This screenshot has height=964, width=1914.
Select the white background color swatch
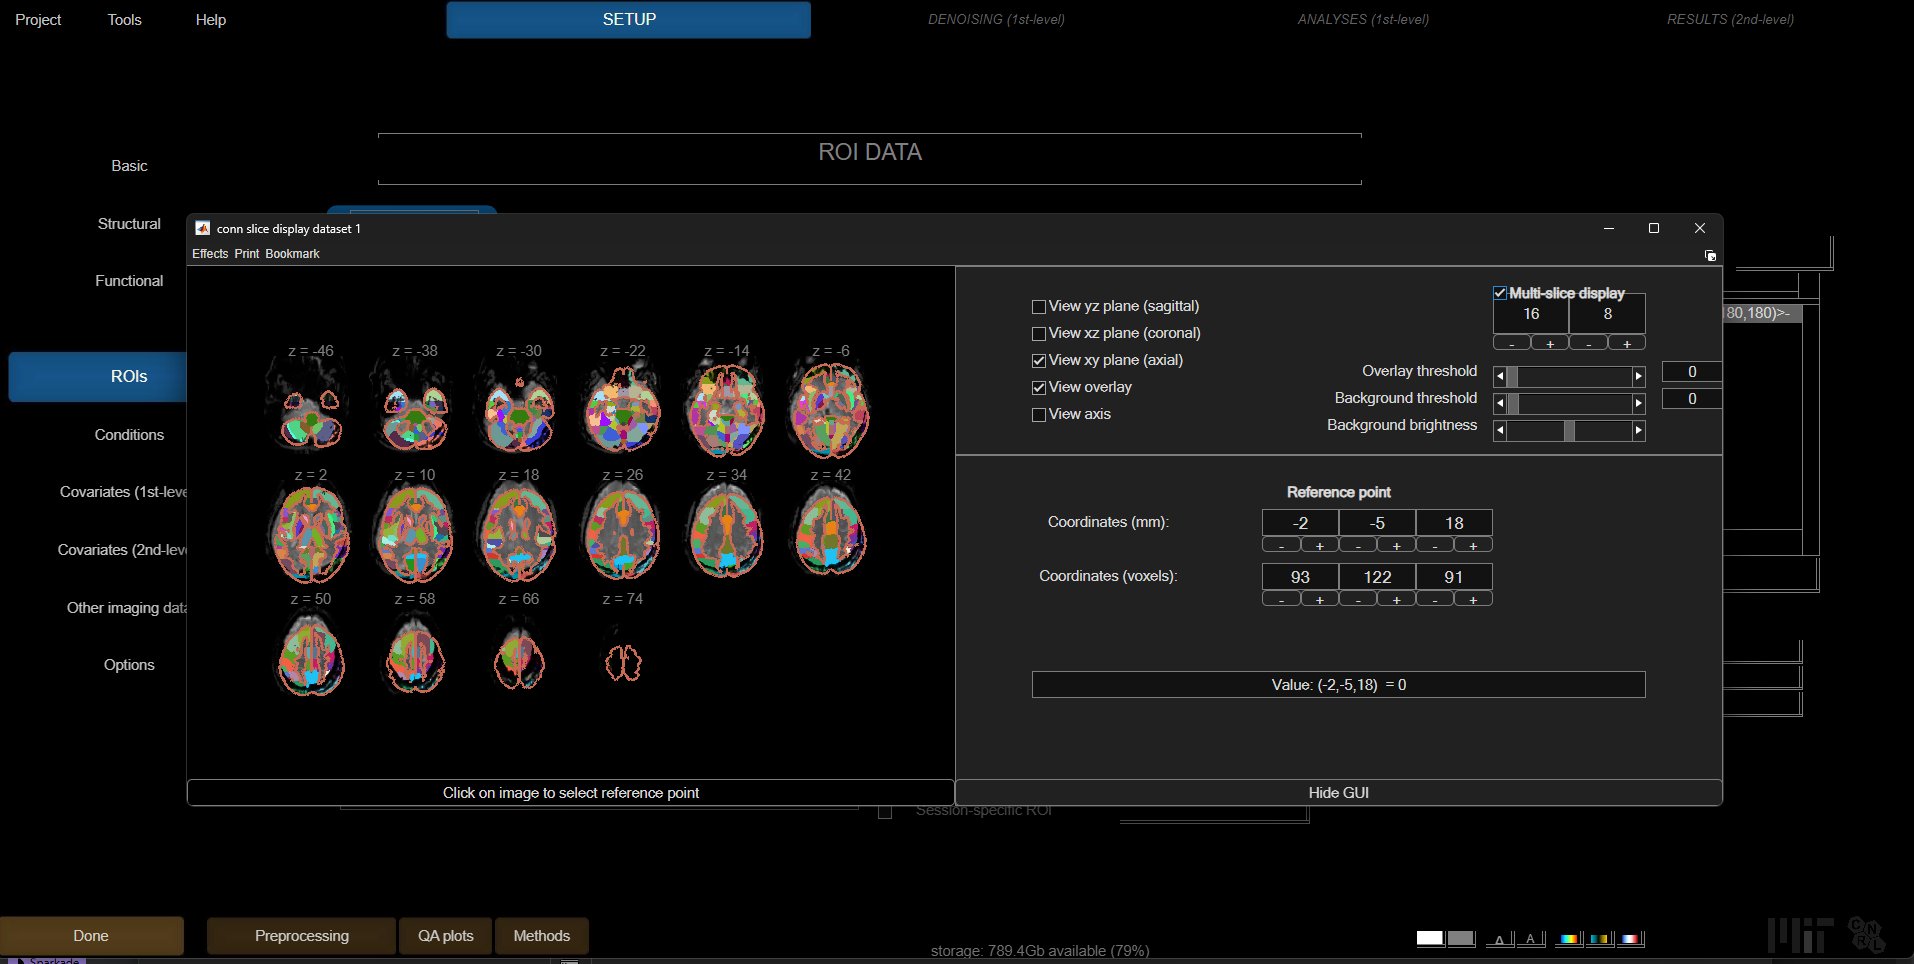pyautogui.click(x=1429, y=938)
